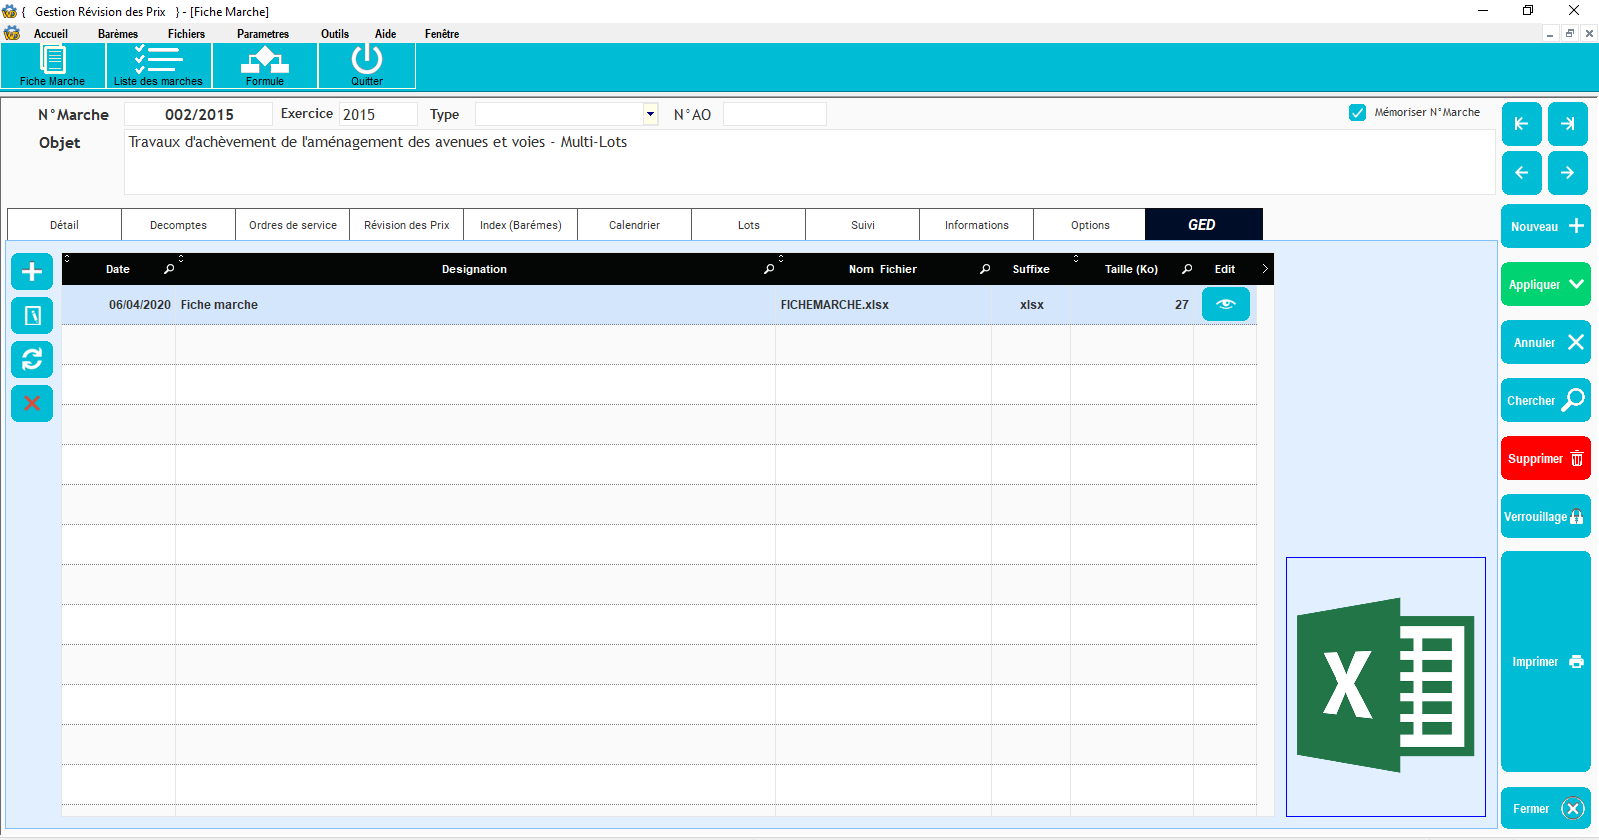
Task: Click the red X delete icon
Action: pyautogui.click(x=32, y=403)
